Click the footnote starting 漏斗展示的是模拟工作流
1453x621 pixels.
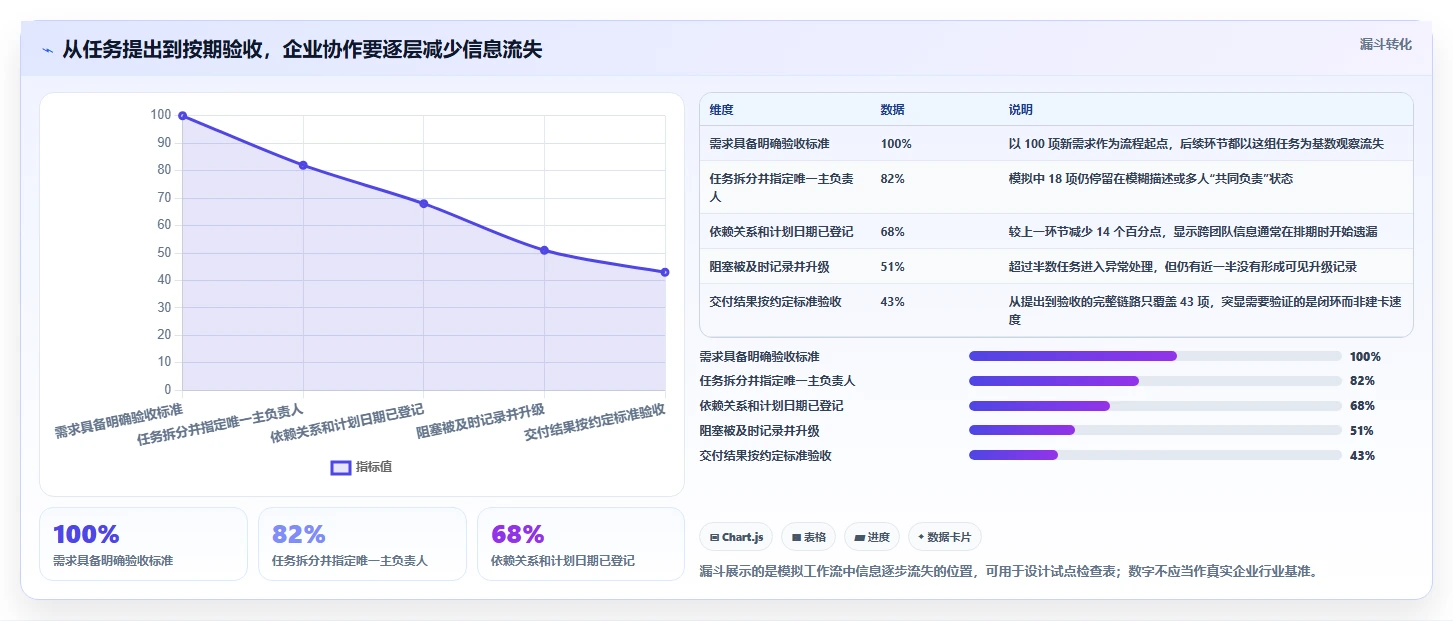1008,572
